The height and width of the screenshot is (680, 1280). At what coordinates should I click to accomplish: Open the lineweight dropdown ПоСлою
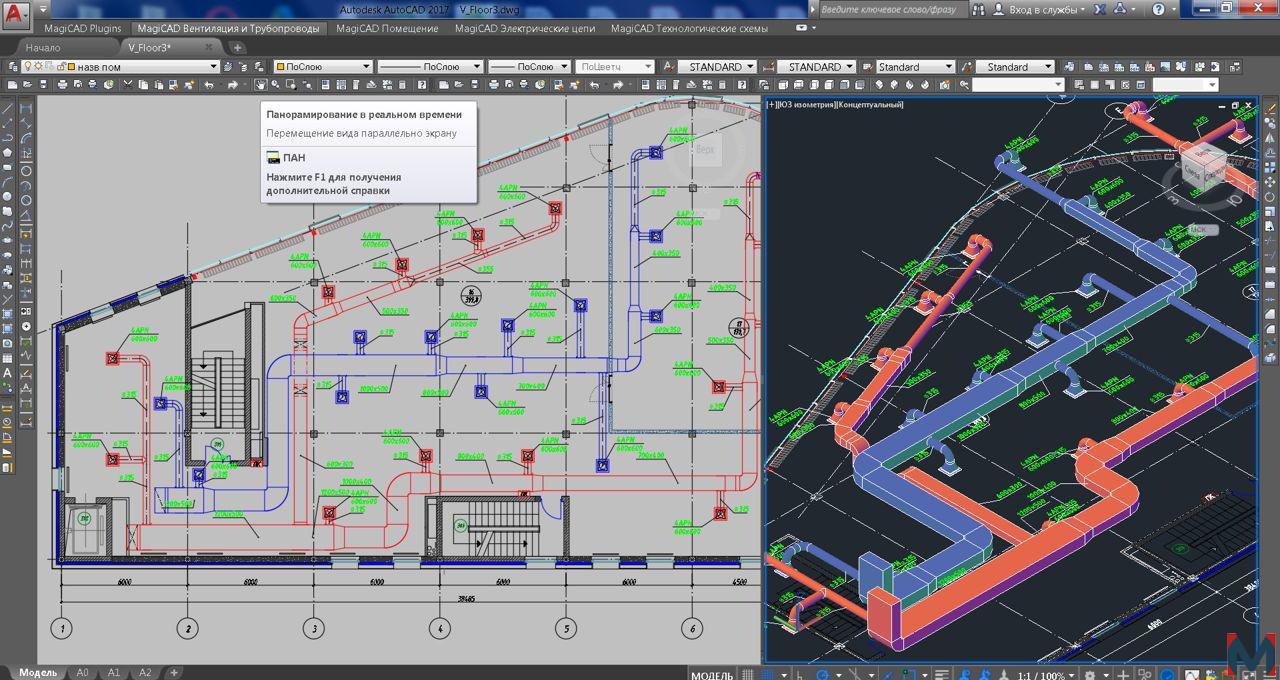click(530, 67)
